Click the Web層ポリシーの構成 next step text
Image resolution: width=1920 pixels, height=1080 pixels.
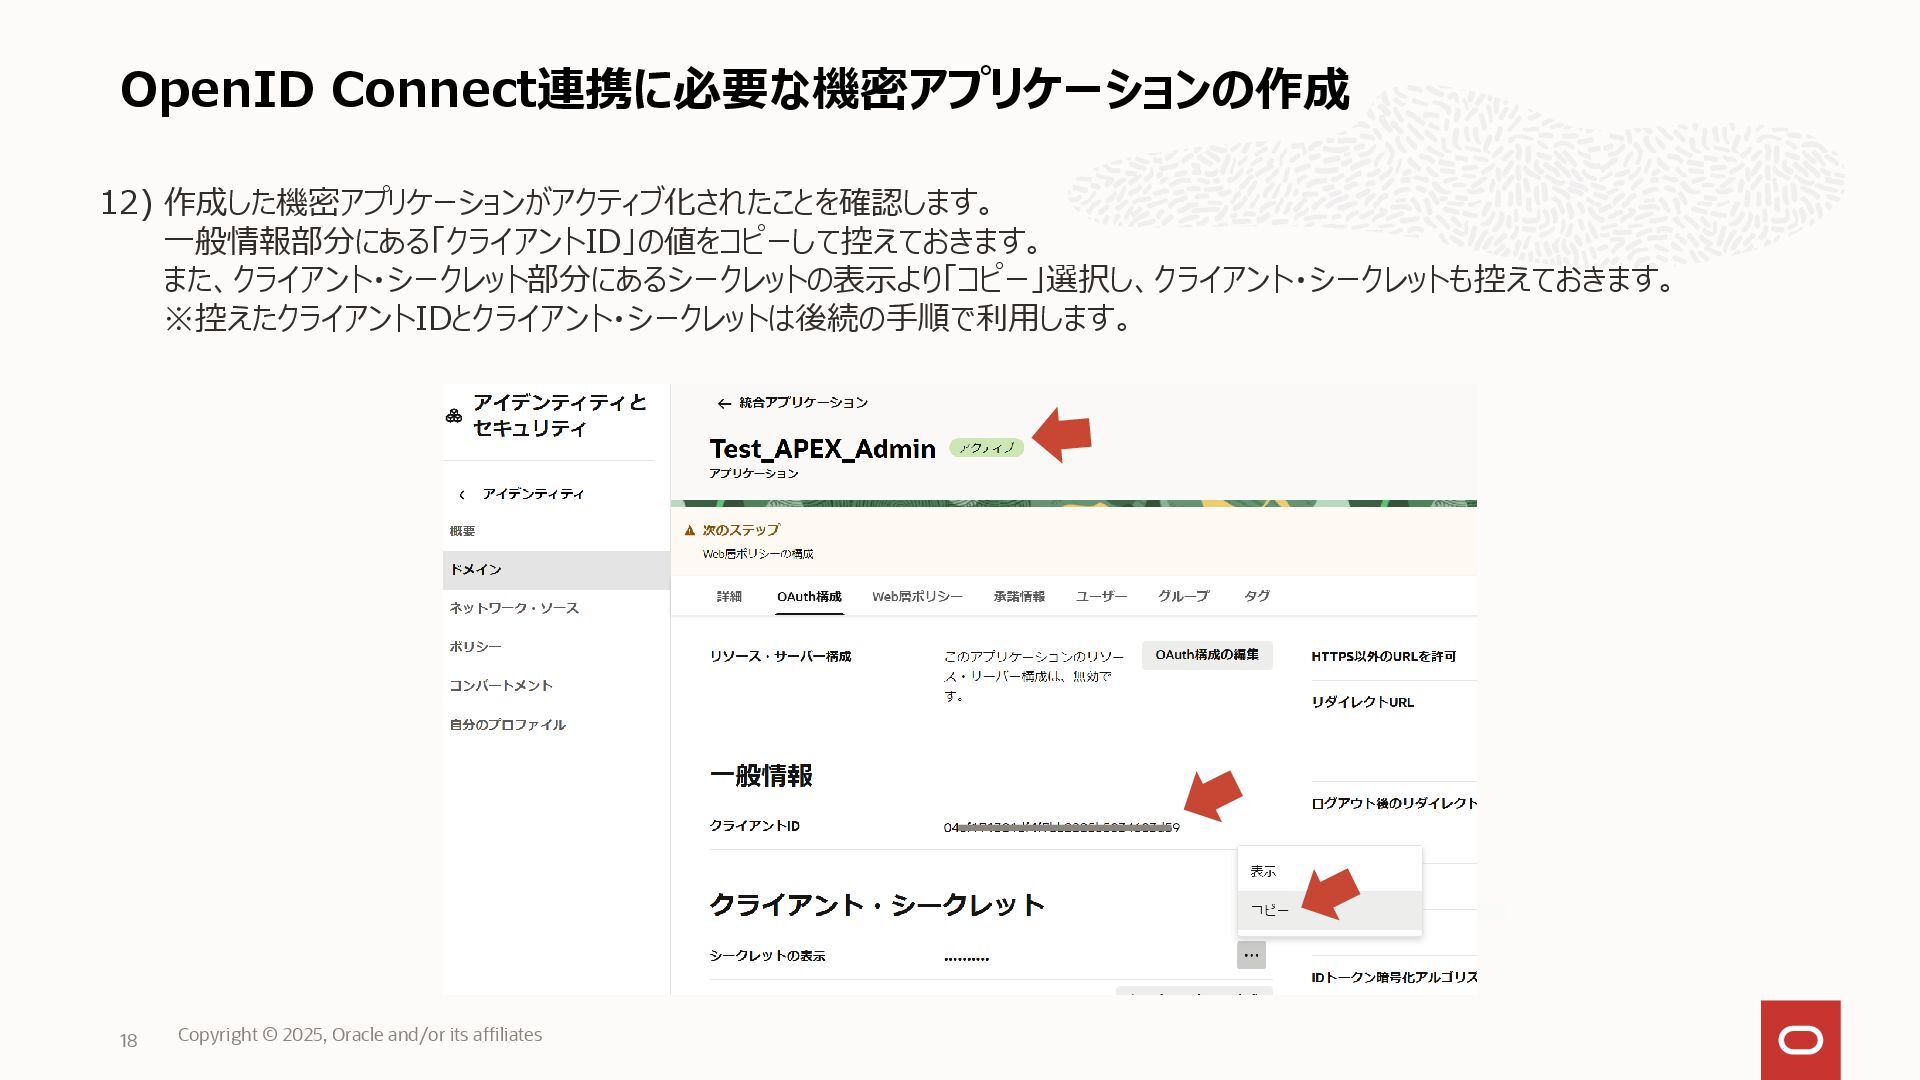click(x=757, y=554)
